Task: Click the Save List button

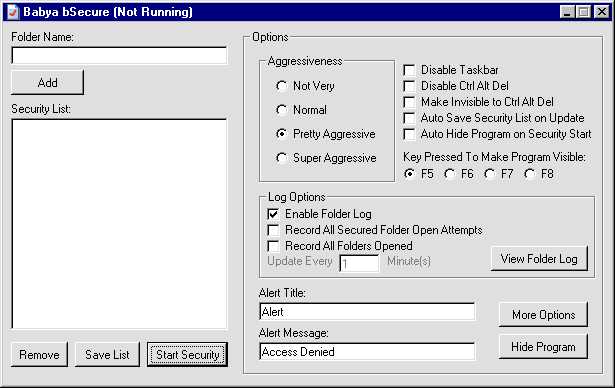Action: pyautogui.click(x=107, y=355)
